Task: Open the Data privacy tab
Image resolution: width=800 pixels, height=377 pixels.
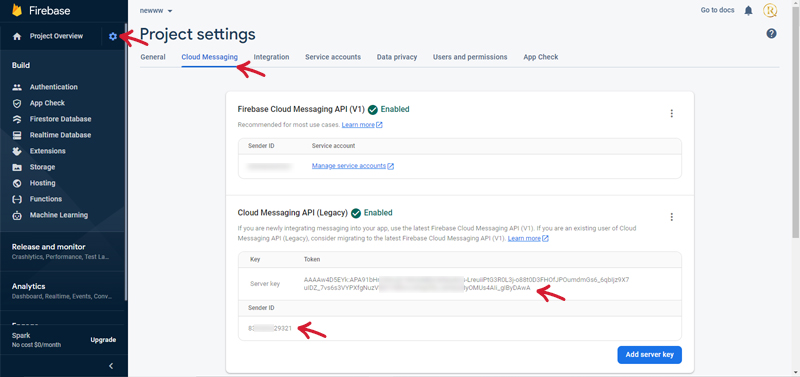Action: [x=397, y=57]
